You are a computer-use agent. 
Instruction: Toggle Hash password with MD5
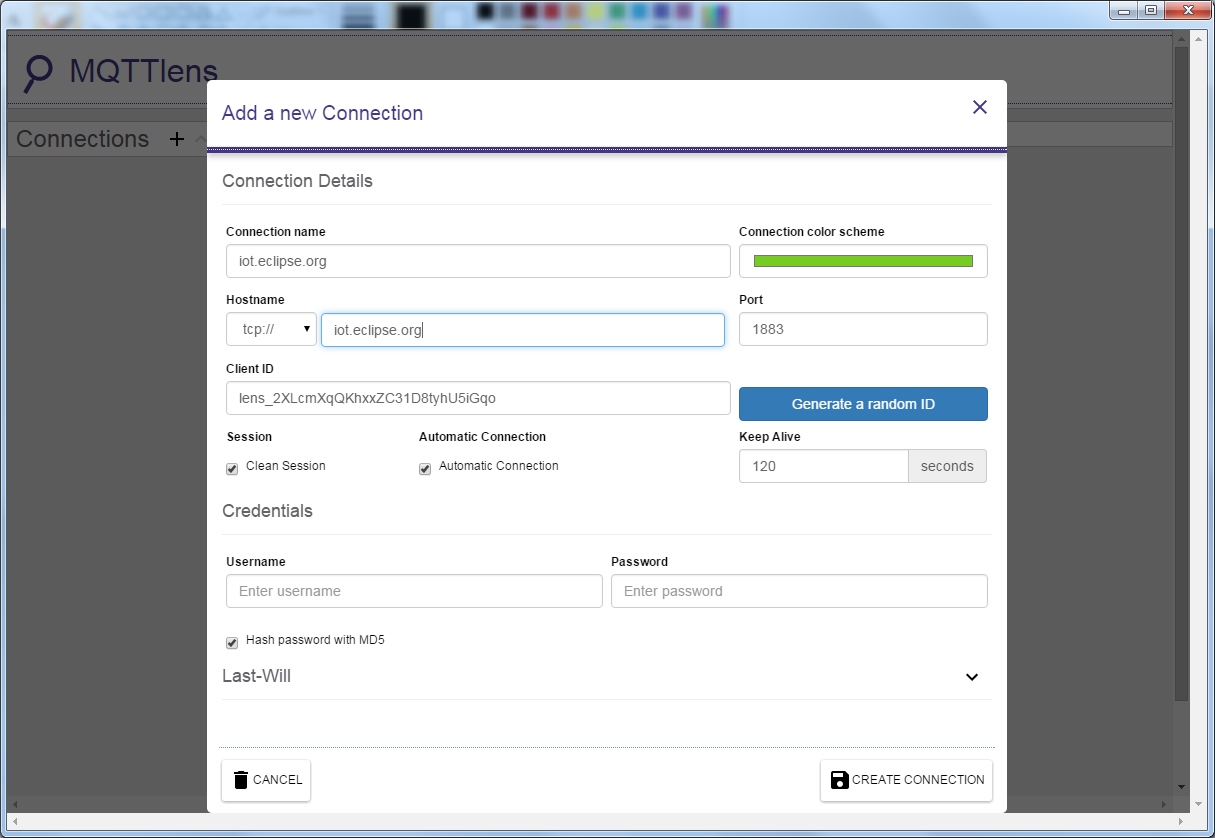[232, 642]
